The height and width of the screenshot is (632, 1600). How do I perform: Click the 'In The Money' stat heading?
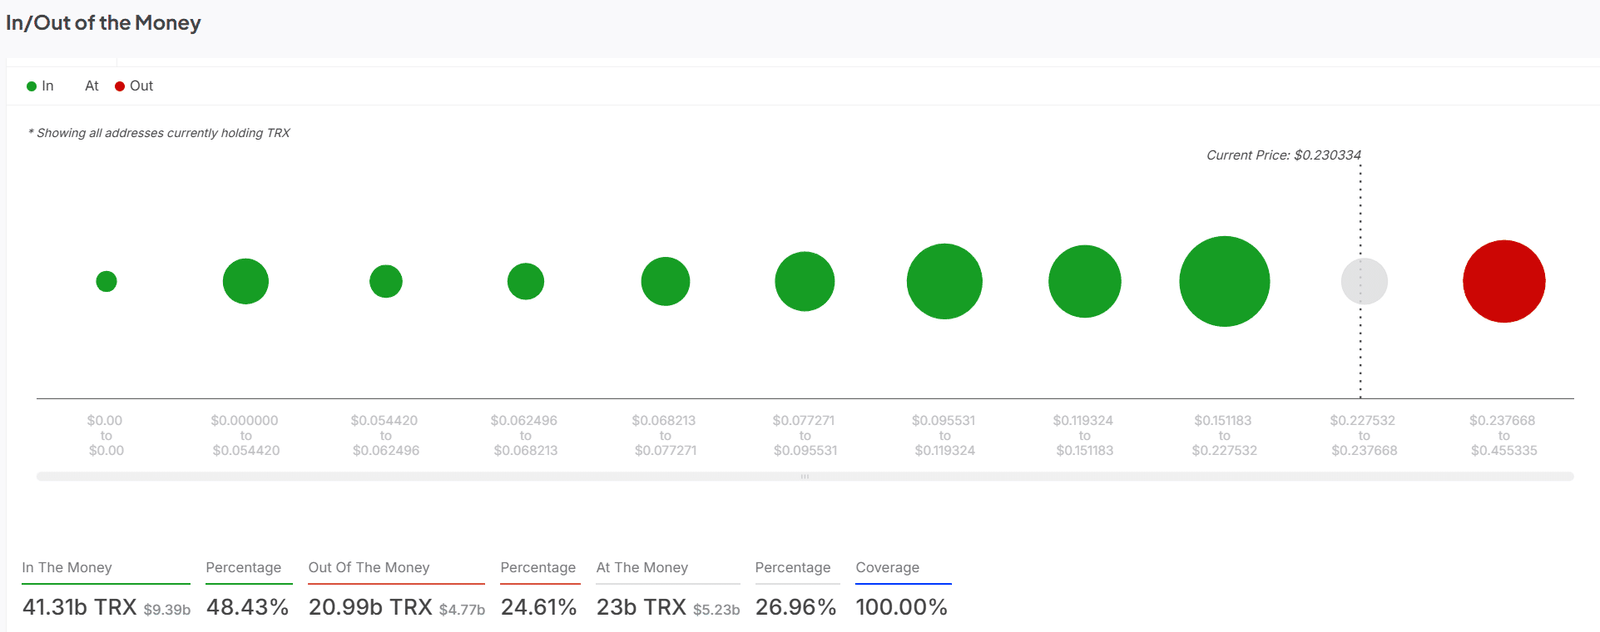click(x=67, y=567)
